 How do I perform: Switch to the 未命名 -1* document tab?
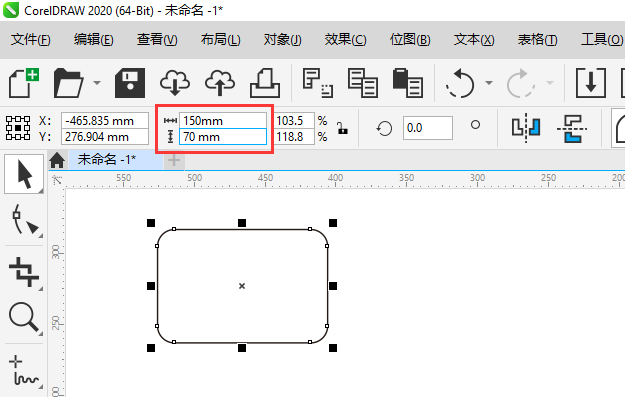pyautogui.click(x=116, y=160)
